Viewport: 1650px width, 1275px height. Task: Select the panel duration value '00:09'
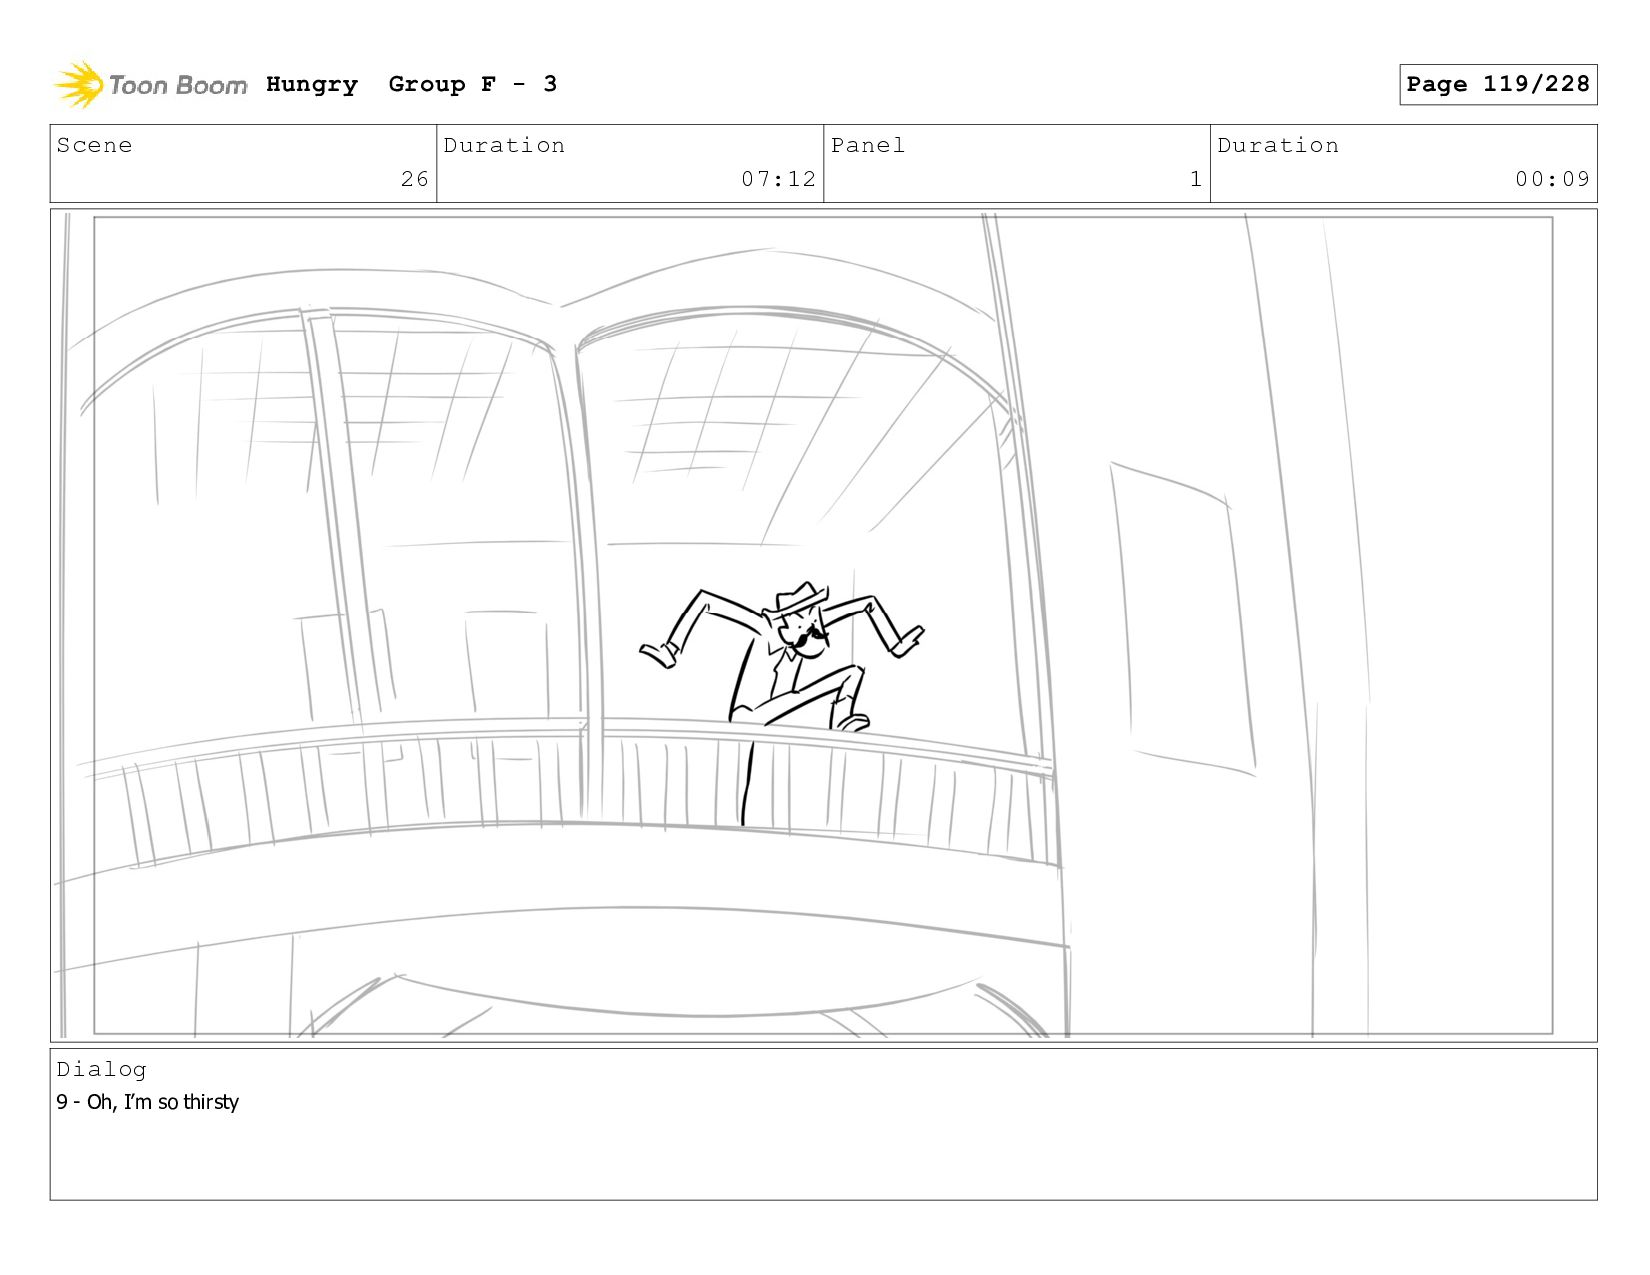[1553, 179]
